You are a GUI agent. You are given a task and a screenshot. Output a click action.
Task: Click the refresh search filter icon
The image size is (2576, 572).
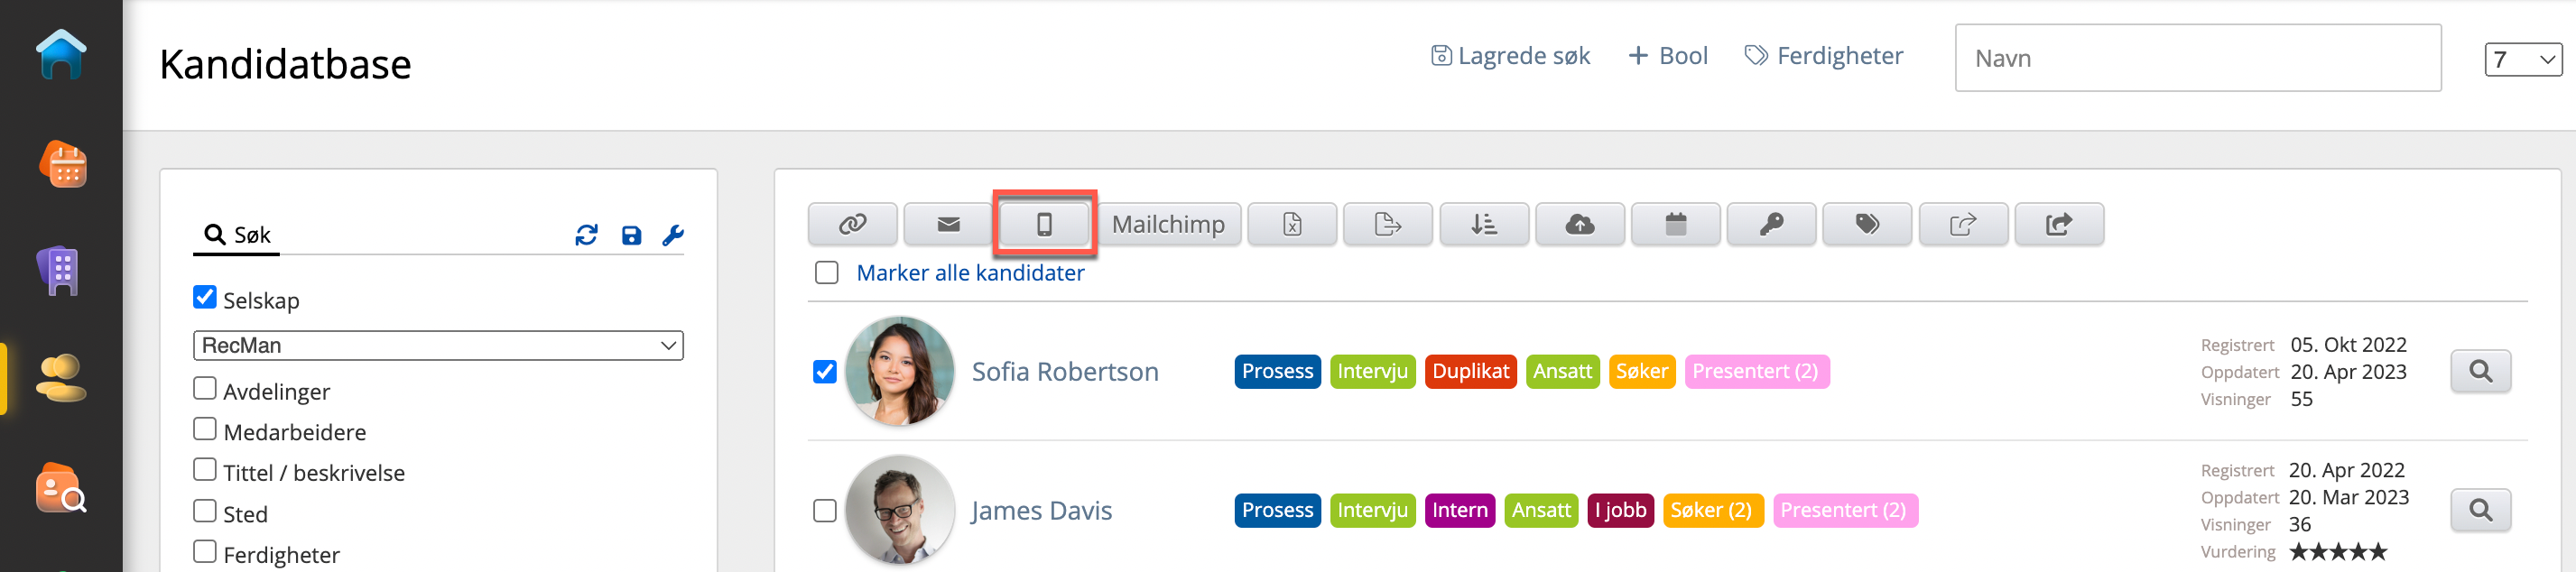click(x=586, y=235)
